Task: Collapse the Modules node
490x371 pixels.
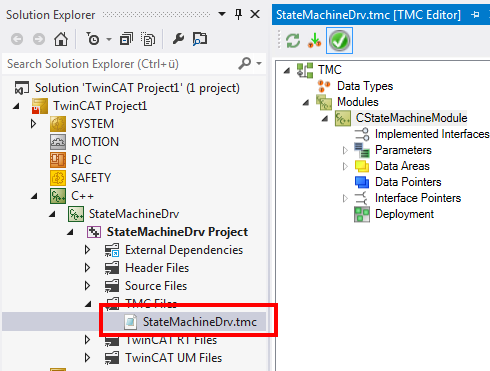Action: (306, 102)
